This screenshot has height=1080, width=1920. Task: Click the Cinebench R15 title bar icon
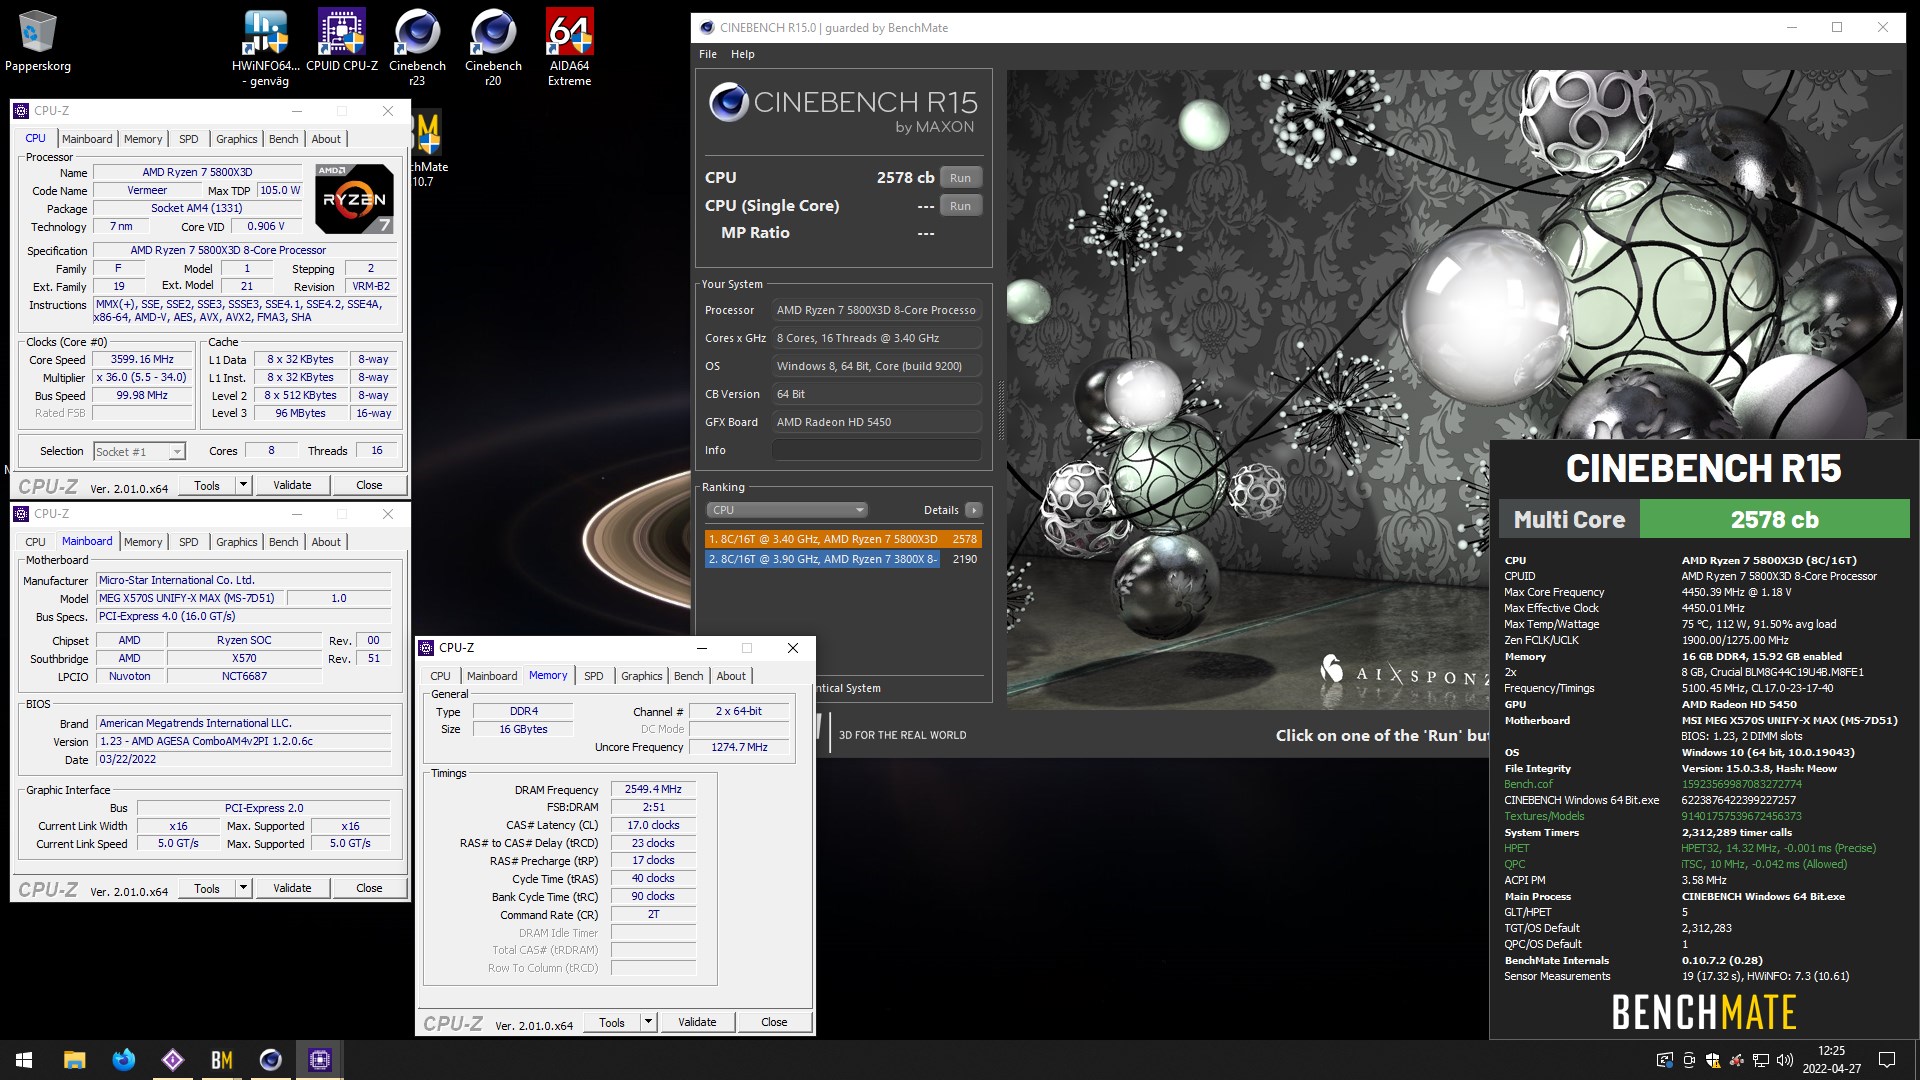[707, 28]
